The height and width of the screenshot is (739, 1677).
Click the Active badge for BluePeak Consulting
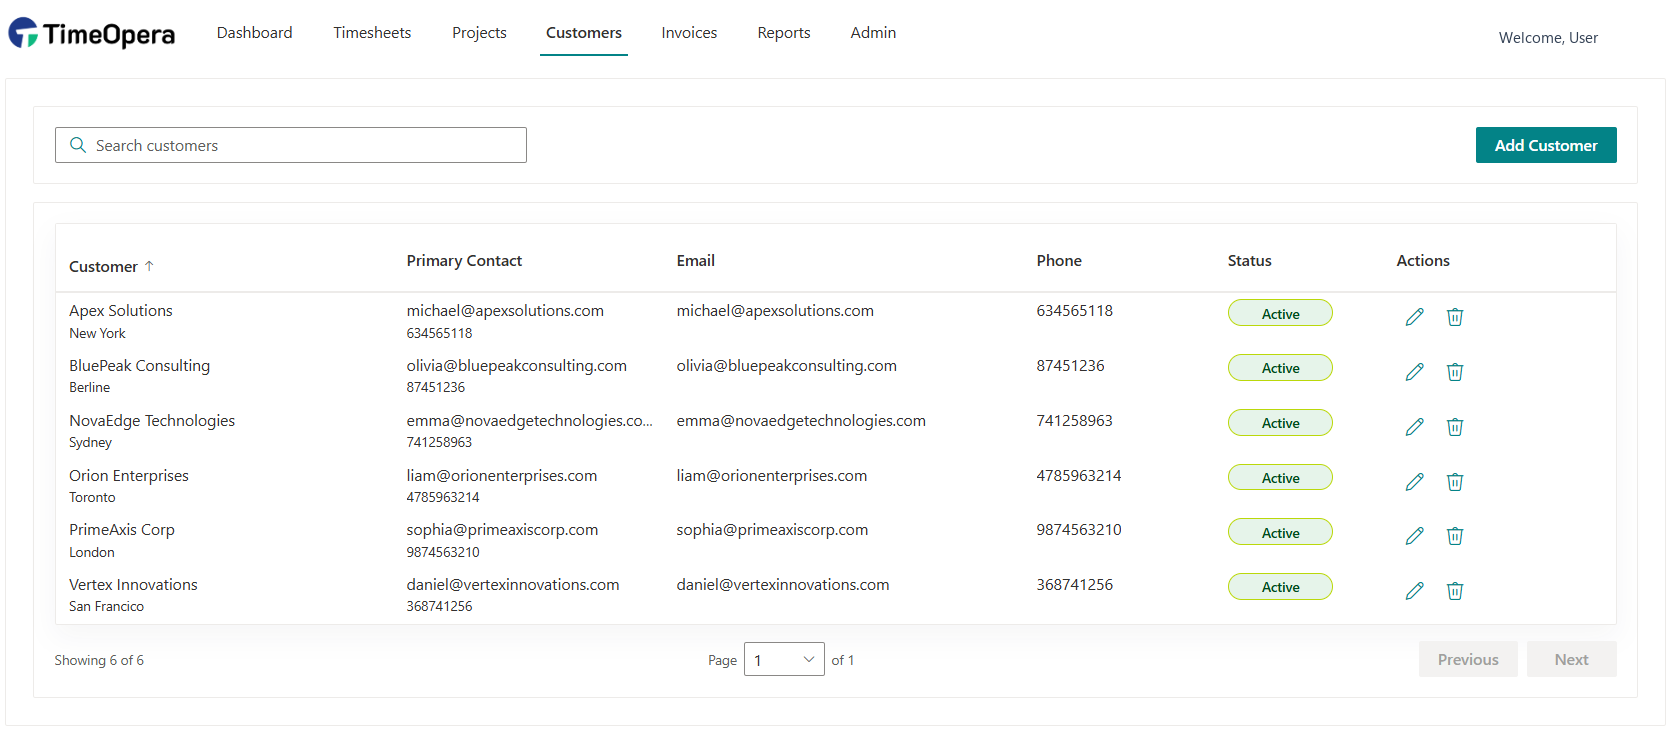click(1280, 368)
